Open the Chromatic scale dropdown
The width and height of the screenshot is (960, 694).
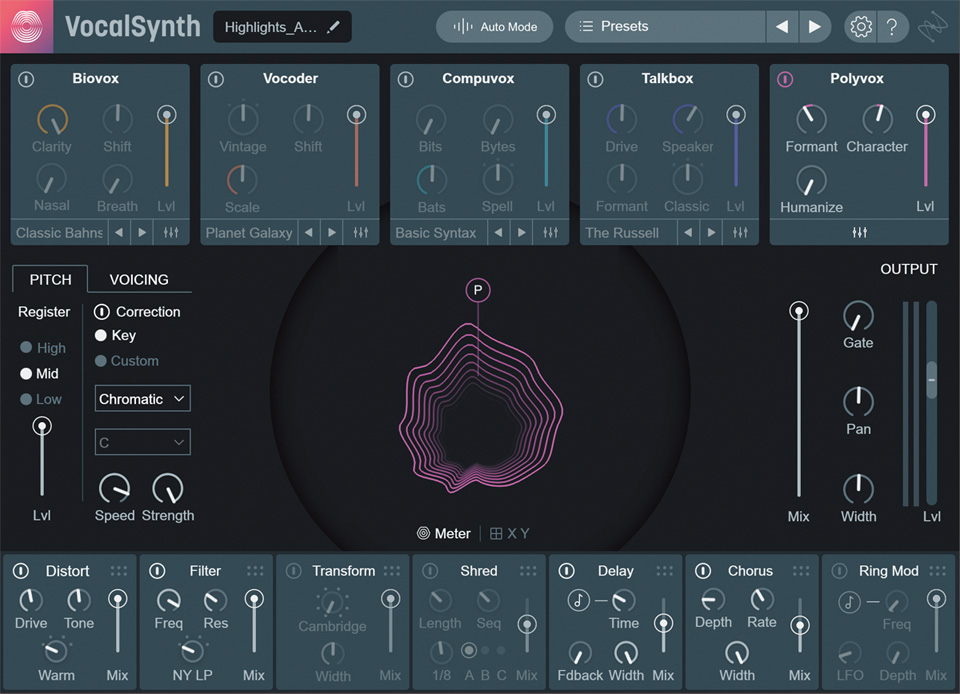pos(142,399)
